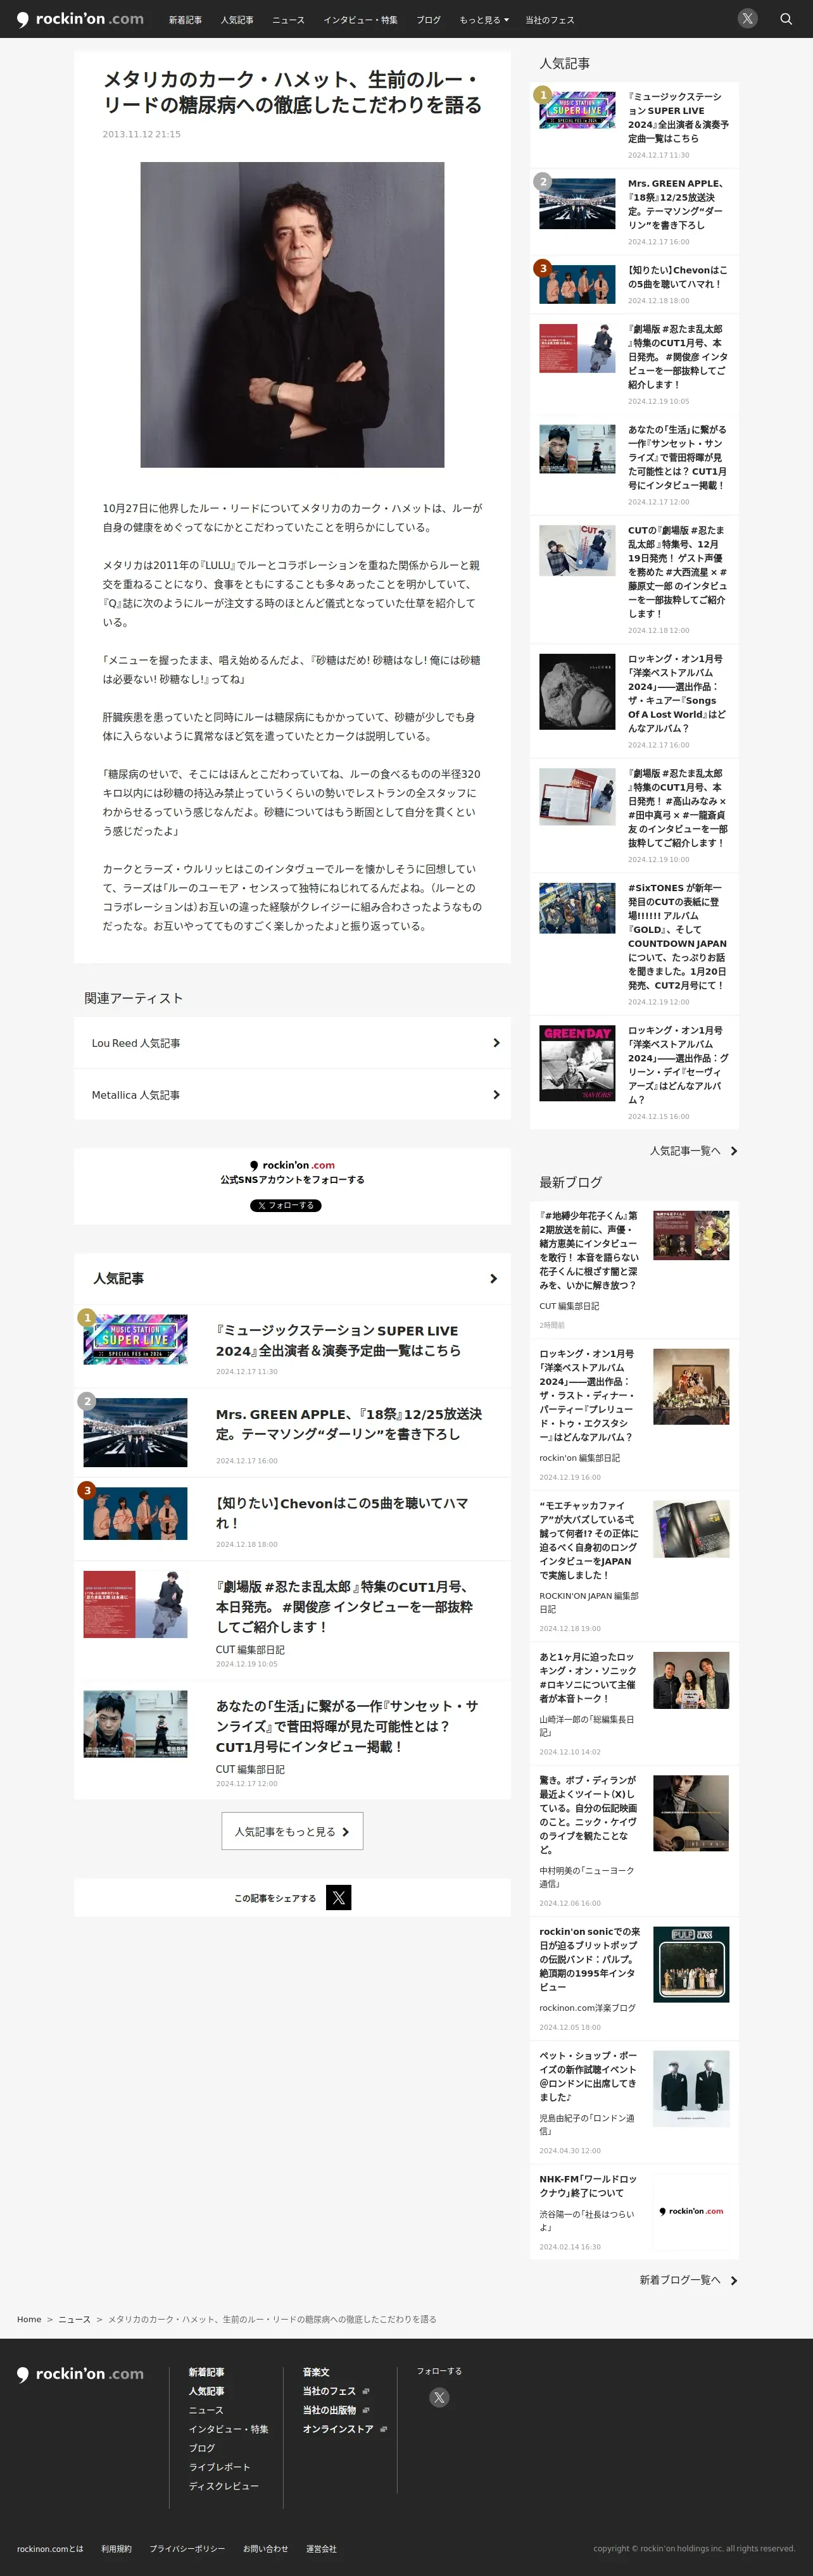Click the Pulp album thumbnail in blog list

tap(691, 1964)
